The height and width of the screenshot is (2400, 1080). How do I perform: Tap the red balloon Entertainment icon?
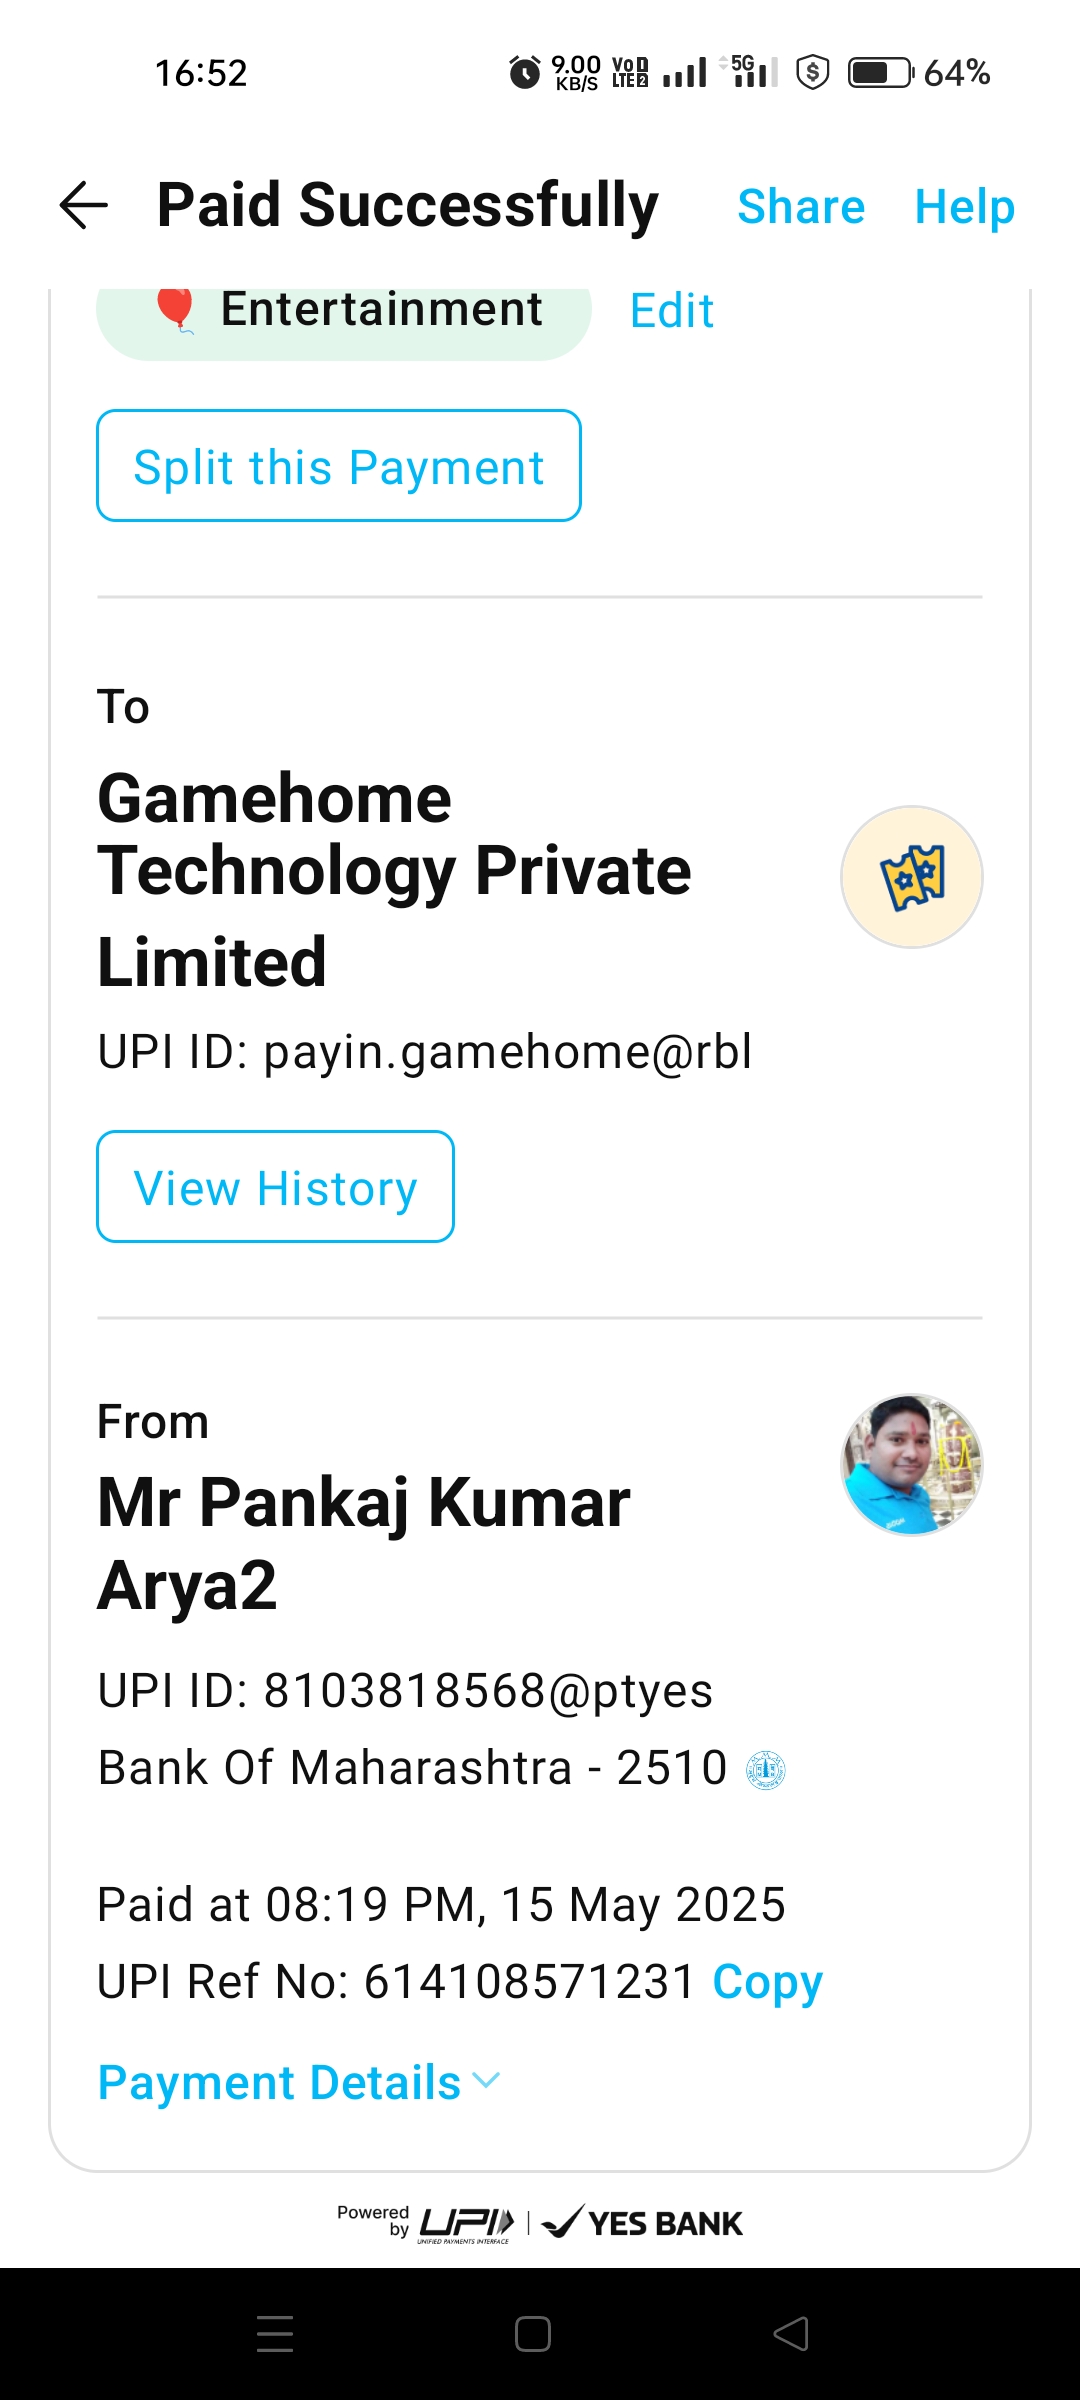pyautogui.click(x=176, y=309)
